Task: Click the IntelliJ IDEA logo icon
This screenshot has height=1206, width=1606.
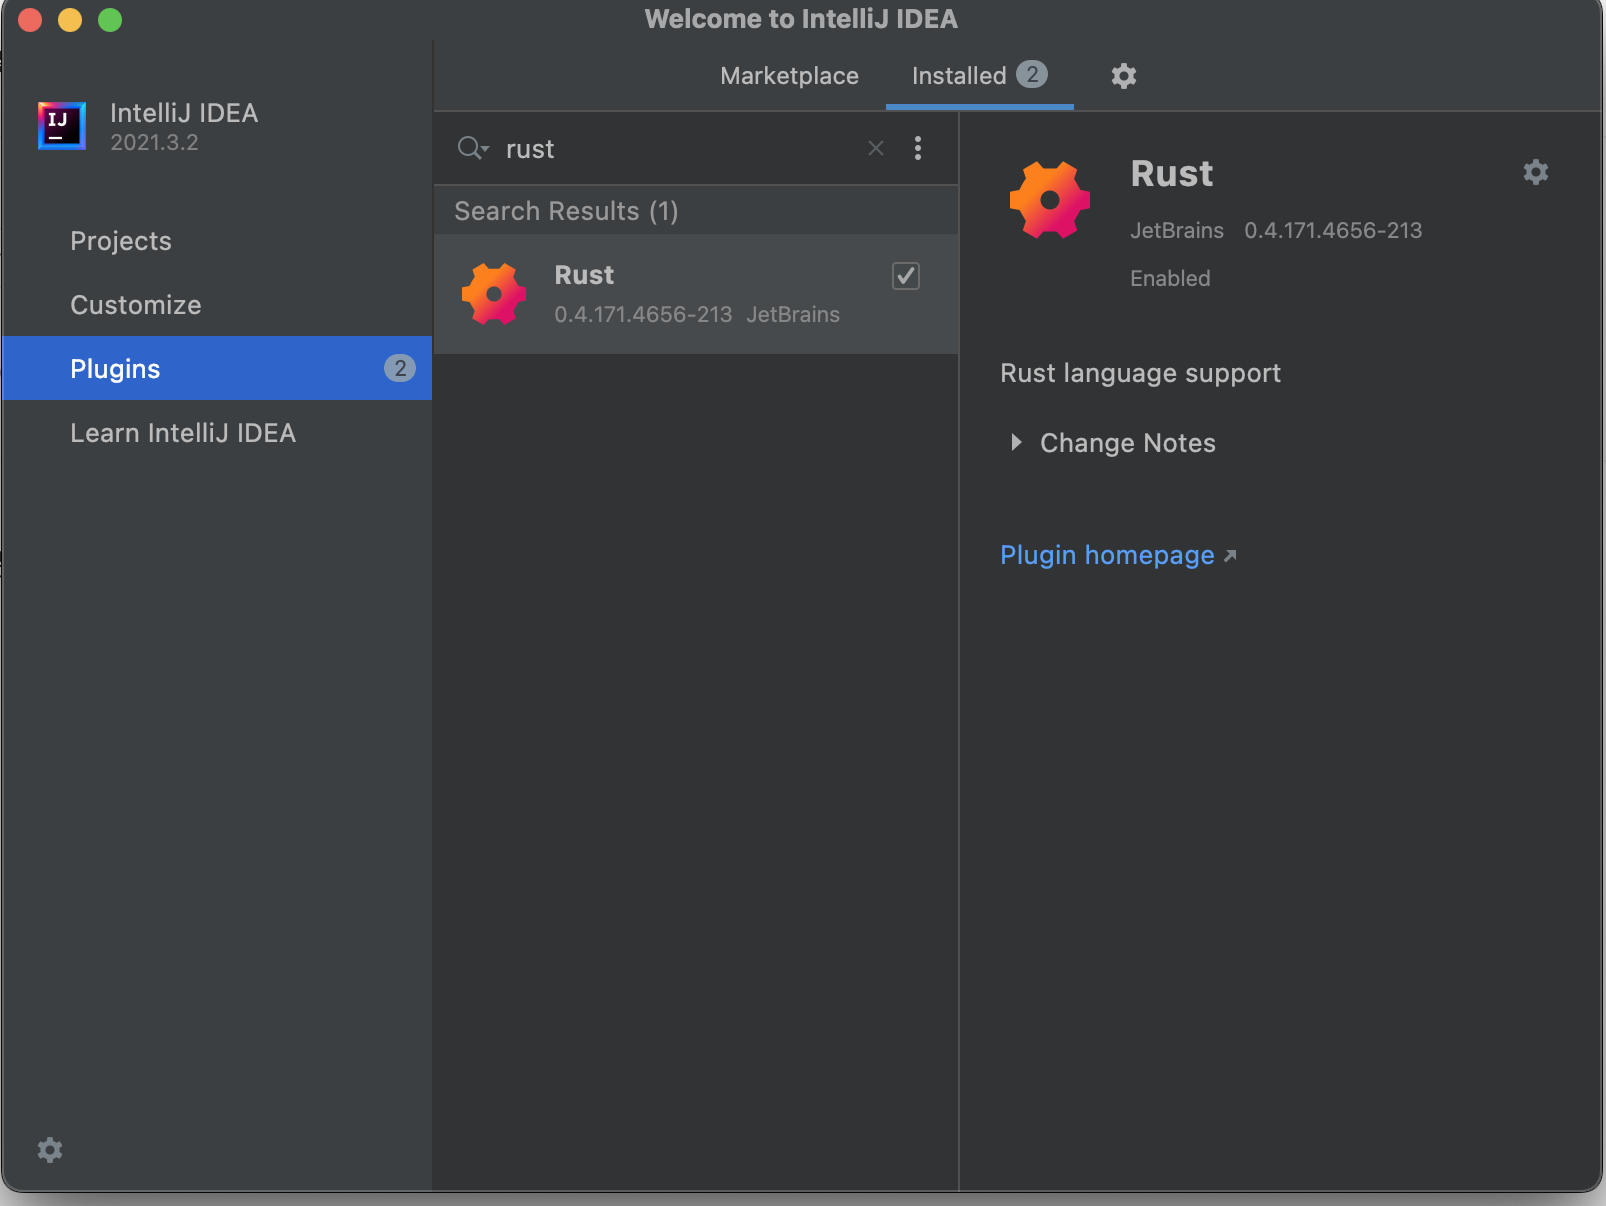Action: 62,126
